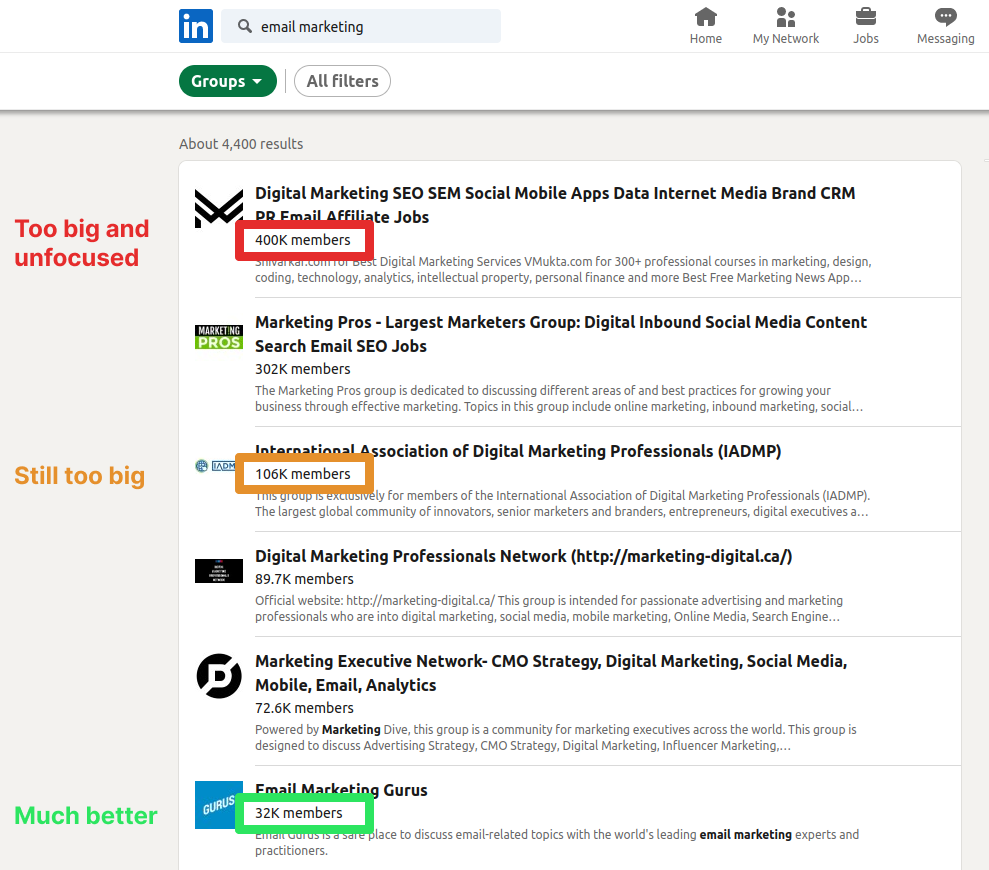Click the VMukta.com courses description
Image resolution: width=989 pixels, height=870 pixels.
tap(563, 269)
